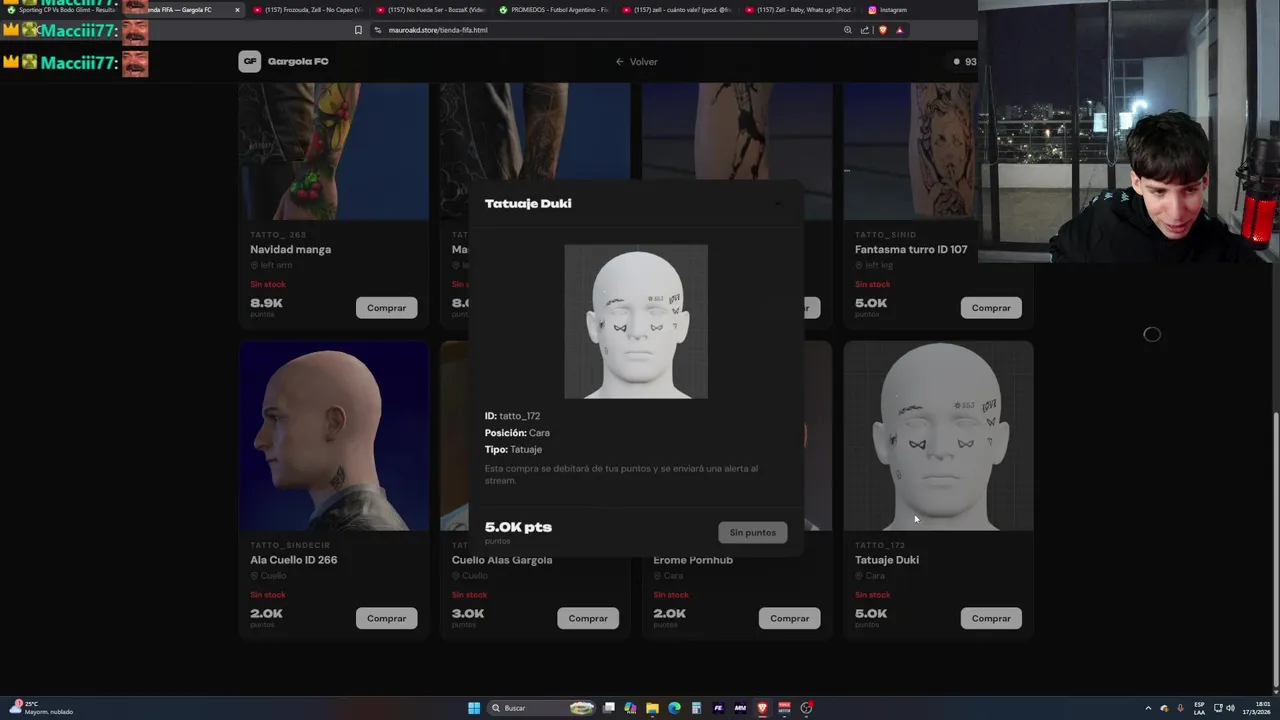This screenshot has width=1280, height=720.
Task: Switch to the PROMEDIOS - Futbol Argentino tab
Action: (x=553, y=10)
